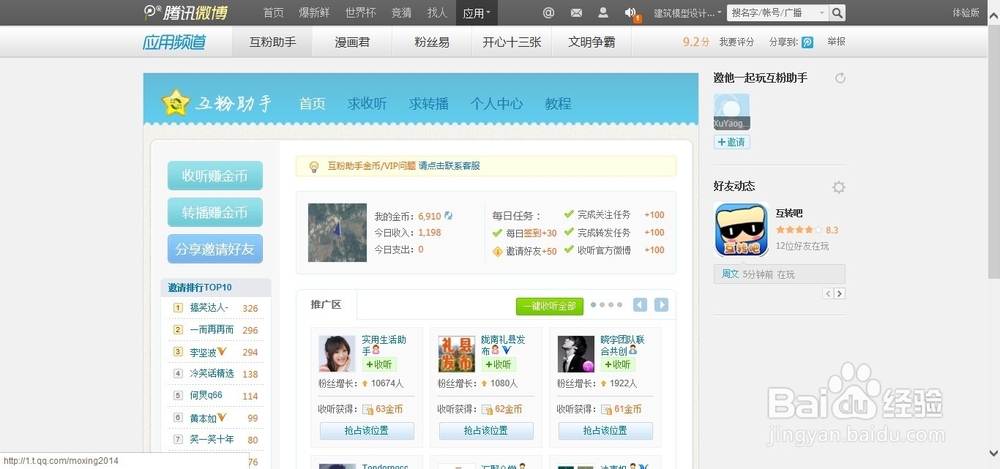Expand the 建筑模型设计 account dropdown
Viewport: 1000px width, 469px height.
coord(688,13)
